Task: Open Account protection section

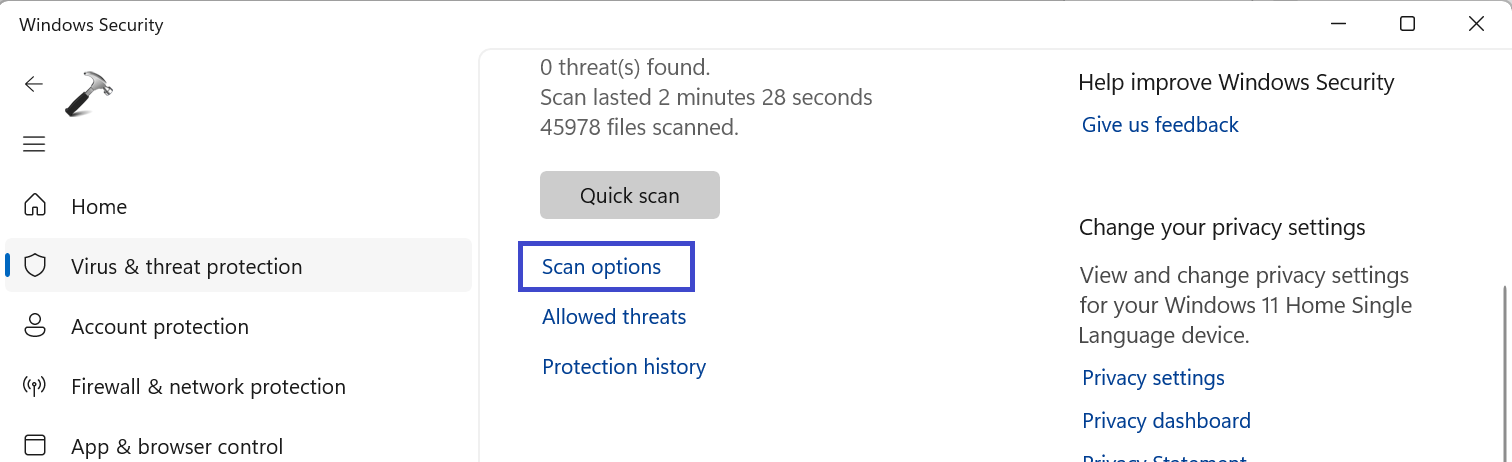Action: [x=160, y=327]
